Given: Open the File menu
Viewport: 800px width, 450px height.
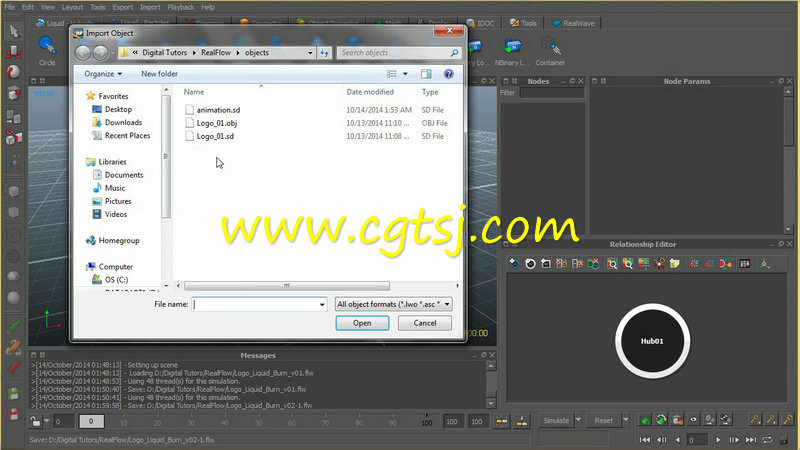Looking at the screenshot, I should [10, 7].
